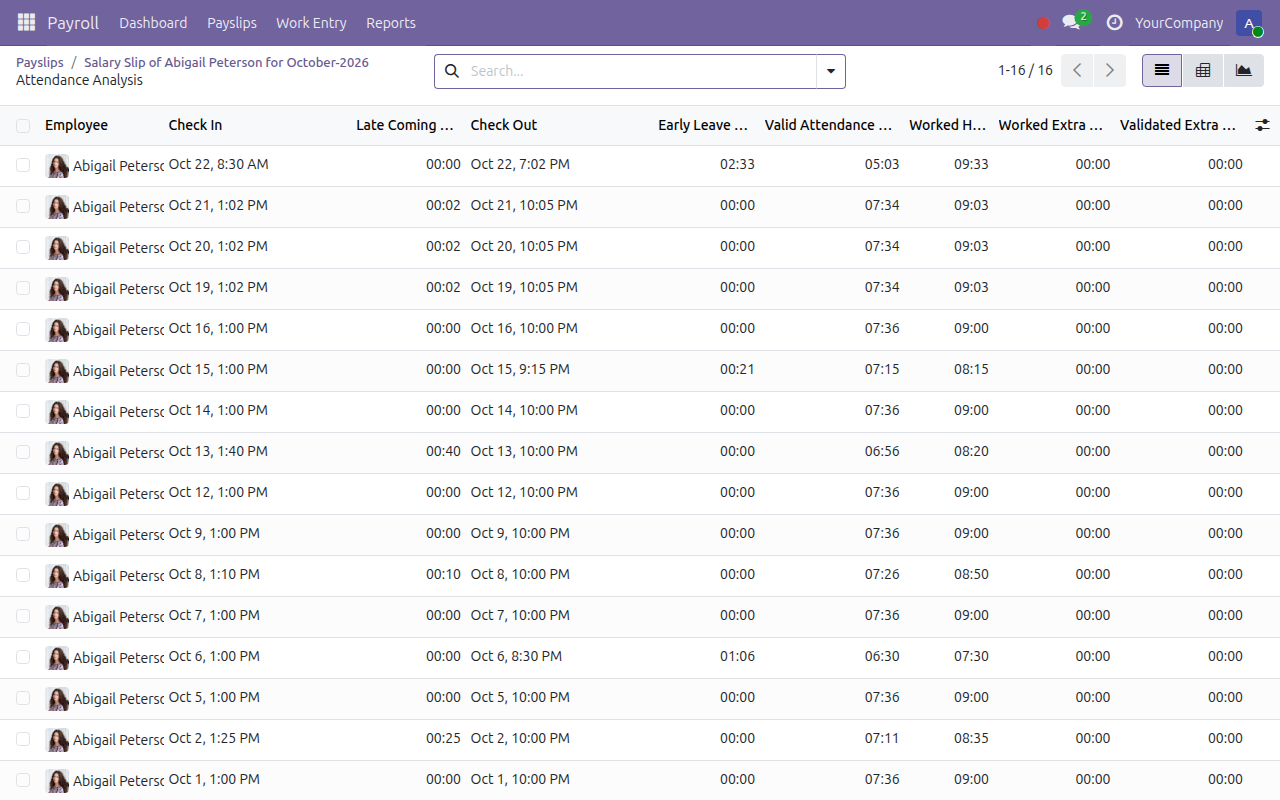The image size is (1280, 800).
Task: Check the Oct 22, 8:30 AM row checkbox
Action: pos(23,165)
